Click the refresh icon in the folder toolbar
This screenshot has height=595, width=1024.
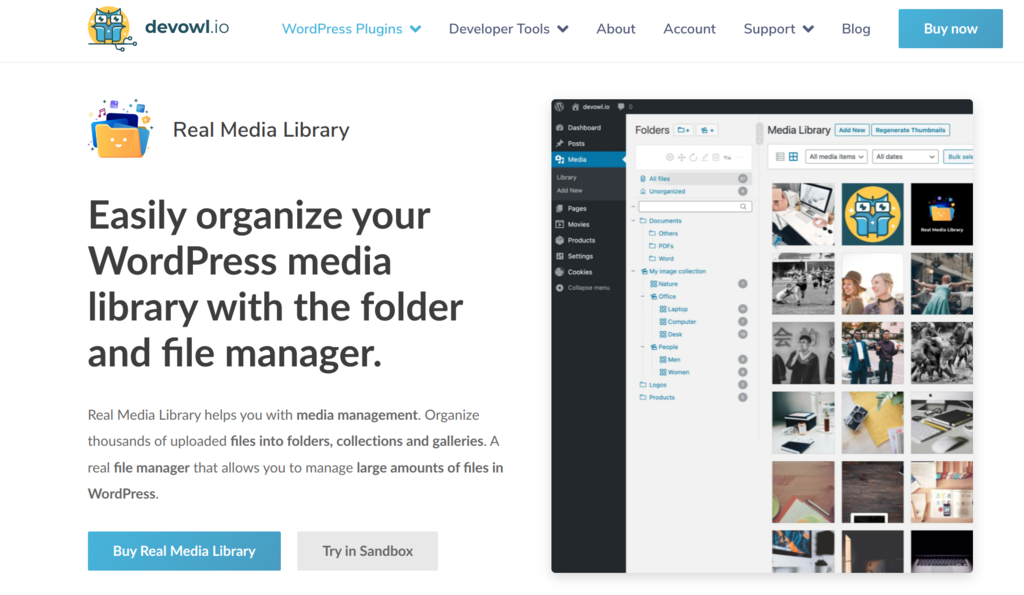tap(694, 157)
